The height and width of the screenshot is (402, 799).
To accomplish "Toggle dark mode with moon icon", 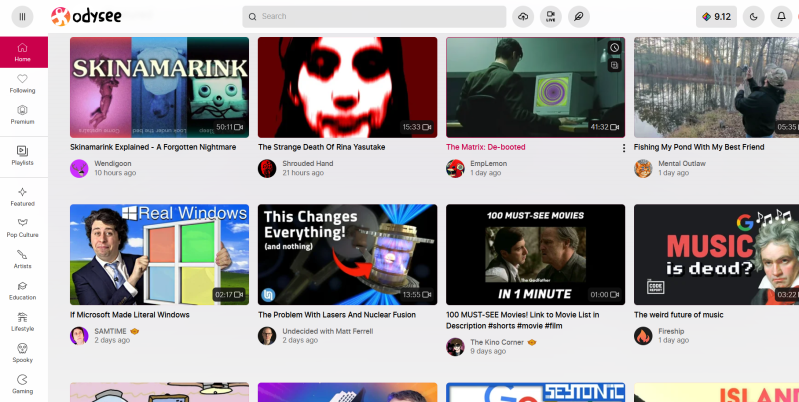I will coord(754,17).
